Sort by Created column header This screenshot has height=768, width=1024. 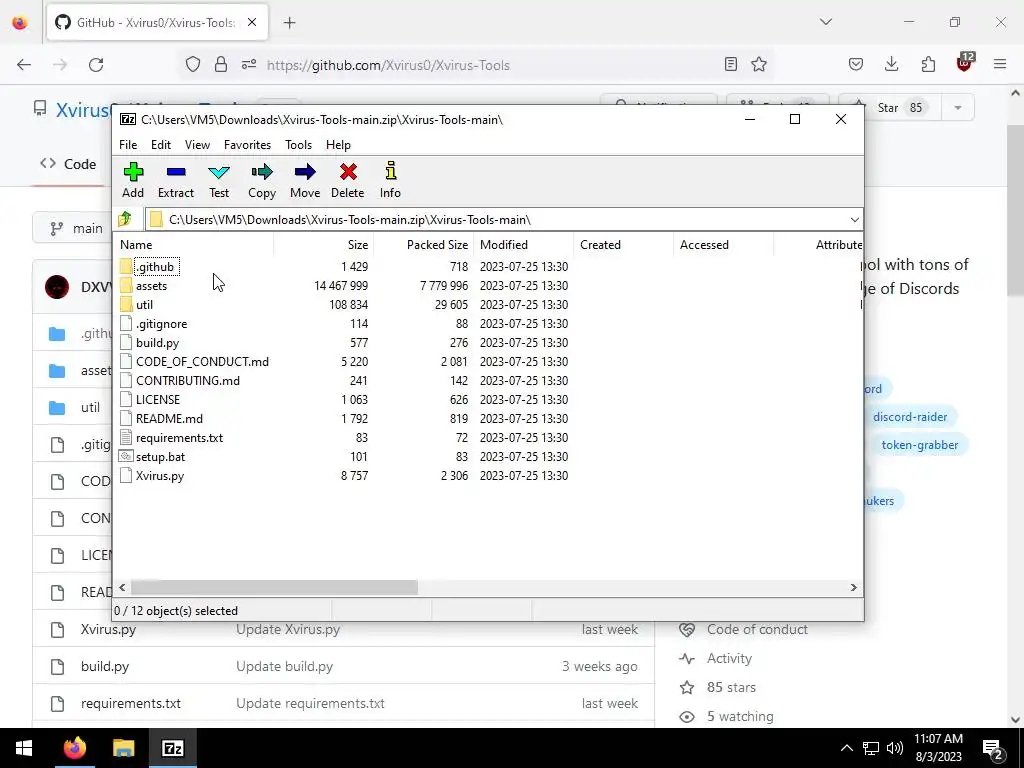coord(624,245)
